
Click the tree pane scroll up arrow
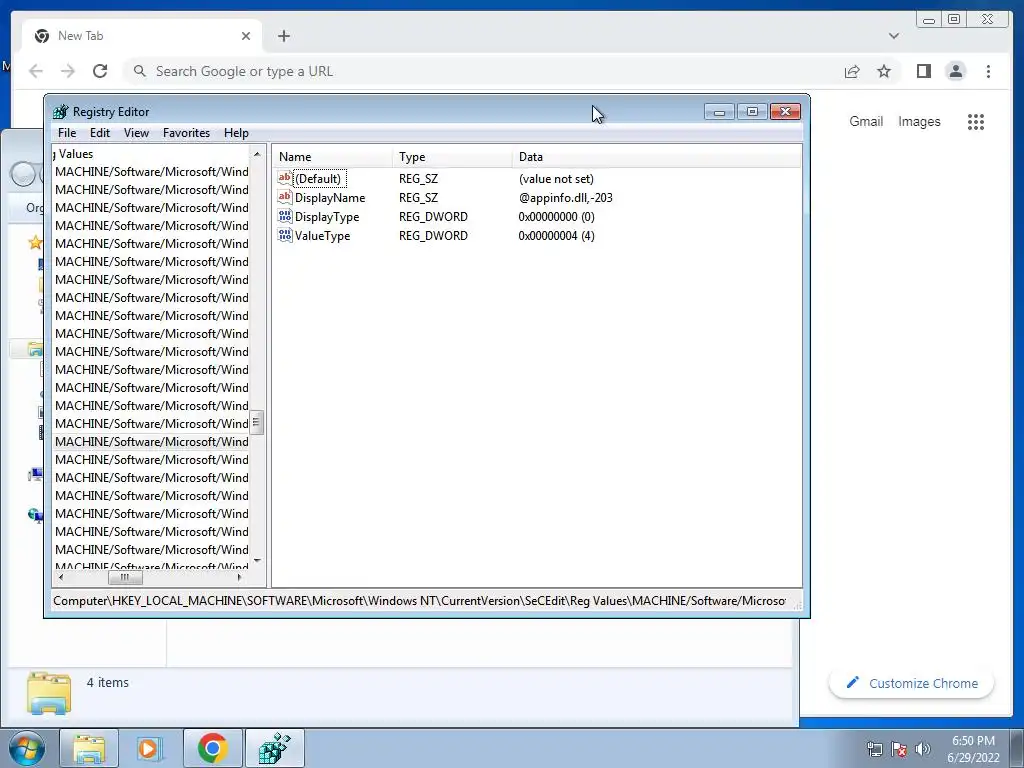click(x=257, y=154)
